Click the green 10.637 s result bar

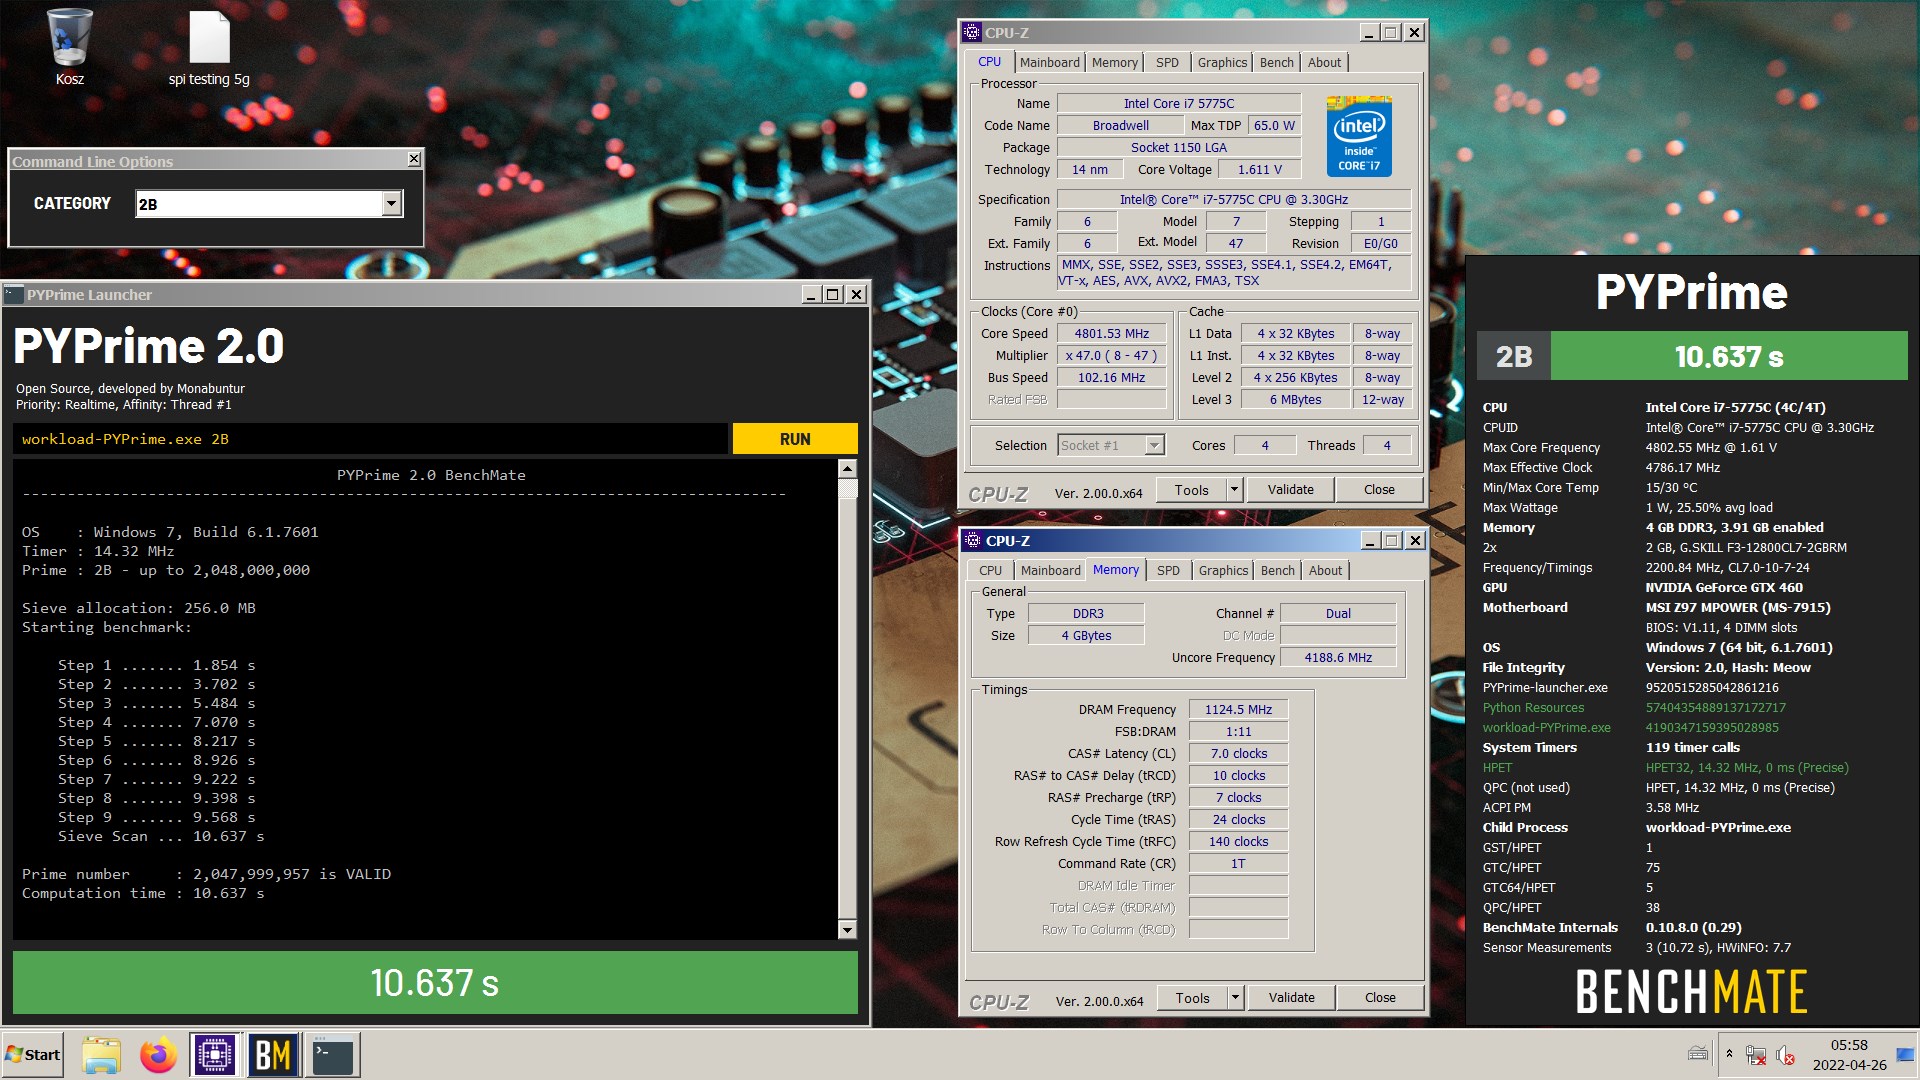(435, 982)
